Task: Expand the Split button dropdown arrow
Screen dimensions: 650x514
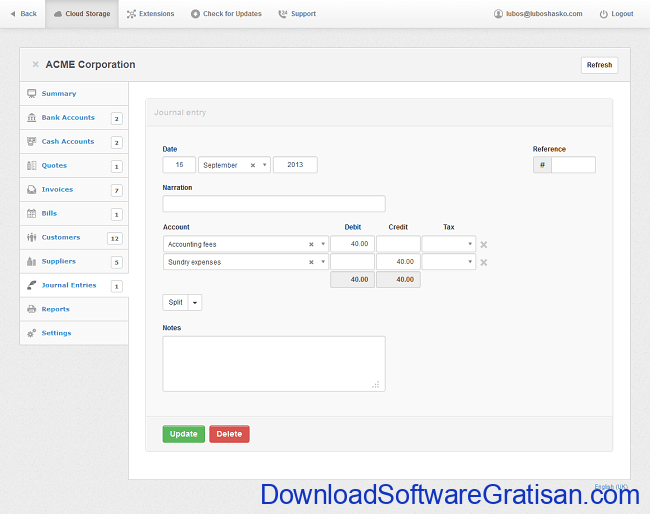Action: [195, 302]
